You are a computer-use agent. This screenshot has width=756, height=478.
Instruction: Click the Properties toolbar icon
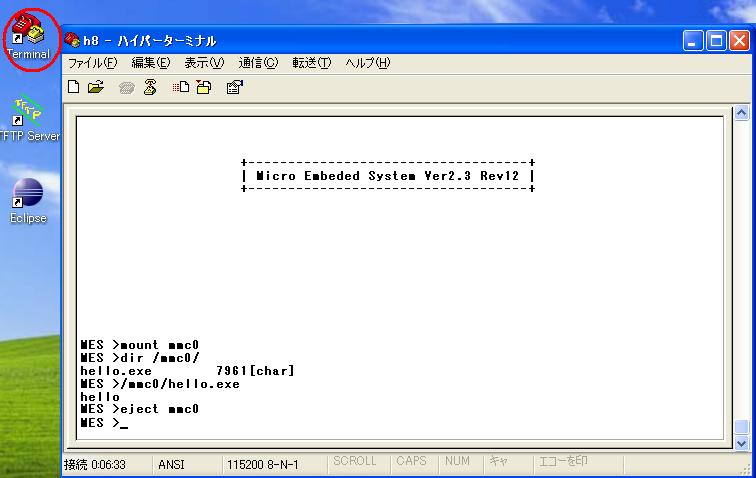[x=235, y=87]
